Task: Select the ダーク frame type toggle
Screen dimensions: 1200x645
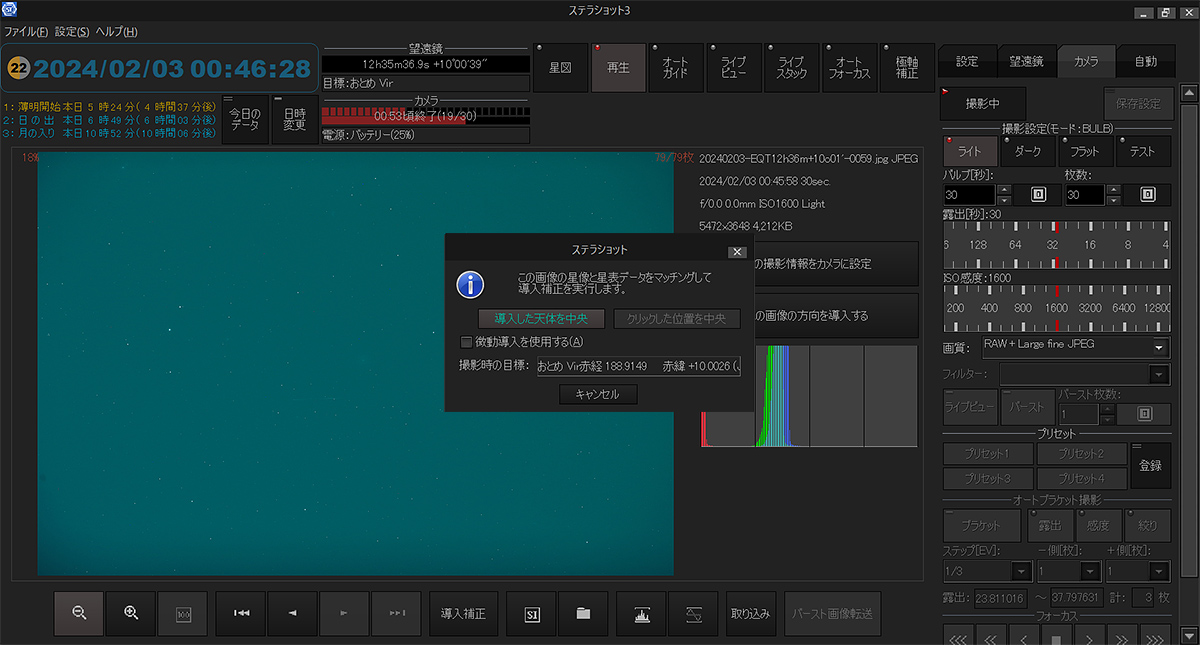Action: pos(1027,151)
